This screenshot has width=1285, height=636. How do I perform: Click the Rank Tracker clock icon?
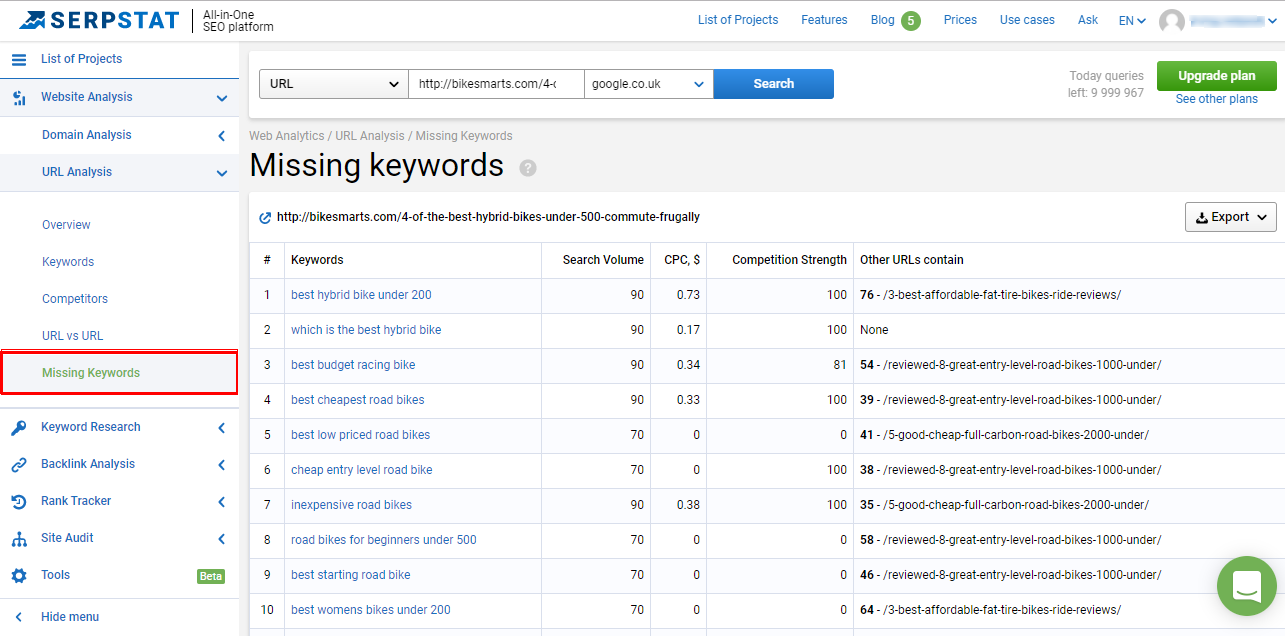click(x=19, y=502)
